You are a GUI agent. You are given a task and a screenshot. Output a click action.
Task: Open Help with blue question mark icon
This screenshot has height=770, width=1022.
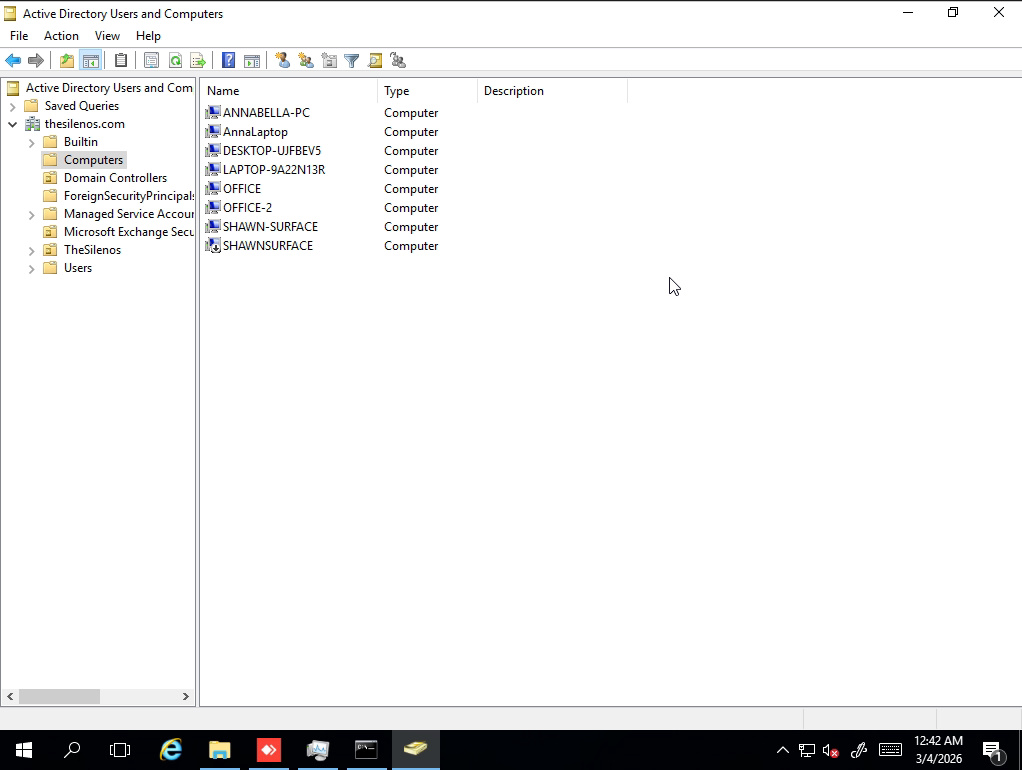pyautogui.click(x=228, y=61)
